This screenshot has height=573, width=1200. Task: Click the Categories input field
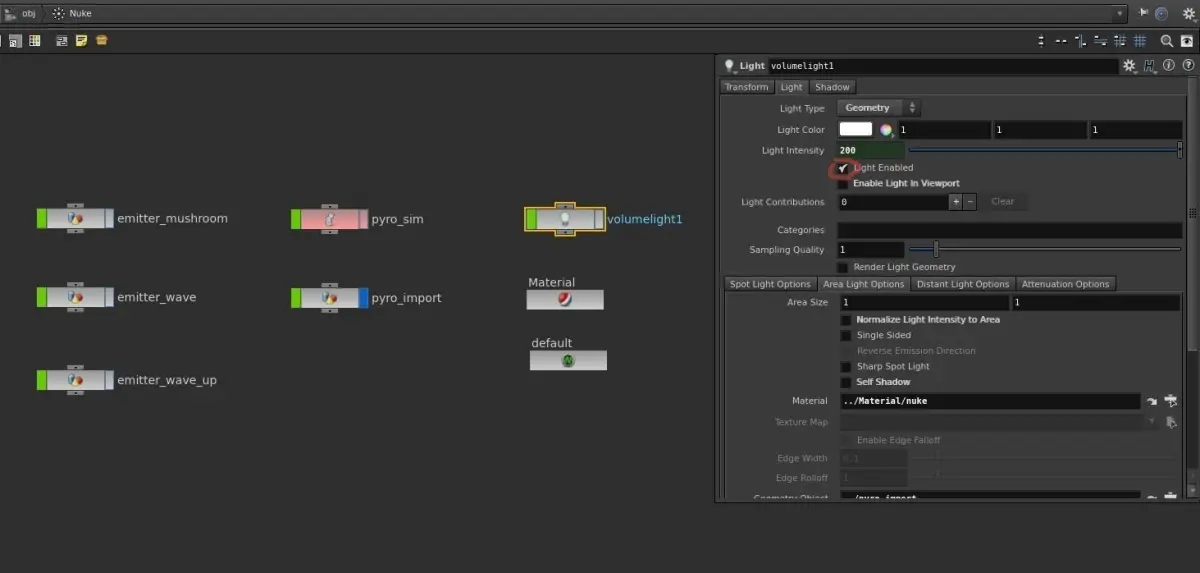click(1010, 230)
